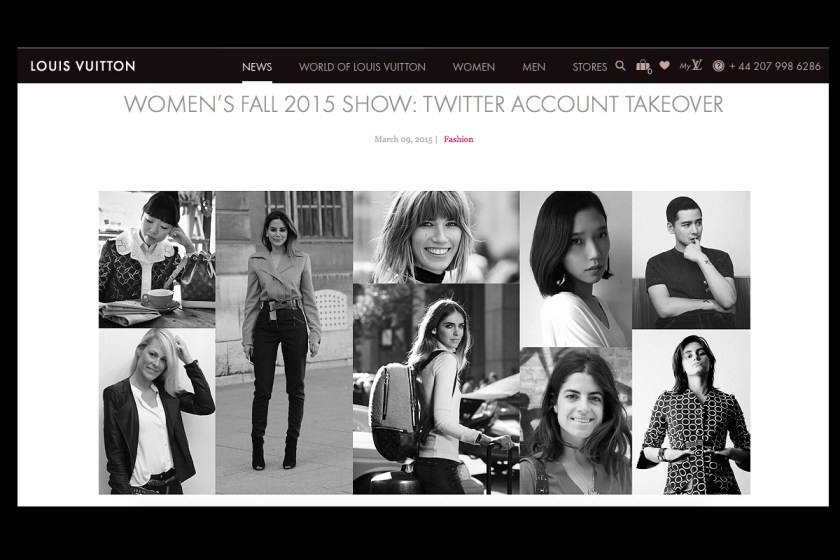This screenshot has width=840, height=560.
Task: Open the search magnifier icon
Action: 620,66
